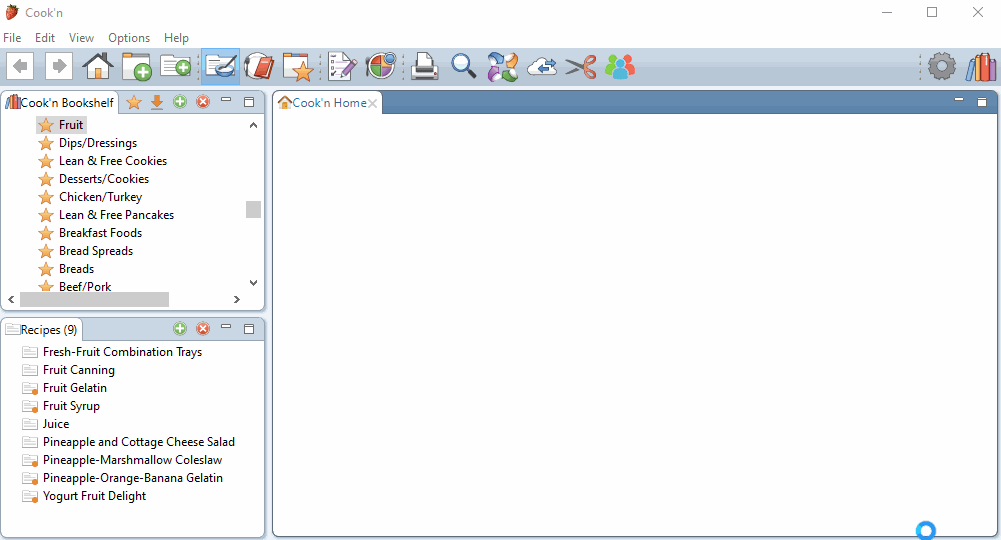
Task: Click the red delete icon in Recipes panel
Action: (203, 328)
